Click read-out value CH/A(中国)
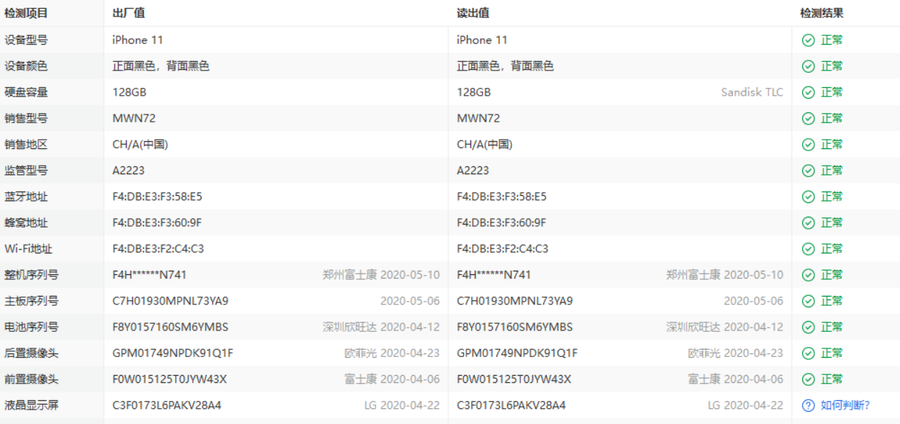The height and width of the screenshot is (424, 900). click(484, 145)
